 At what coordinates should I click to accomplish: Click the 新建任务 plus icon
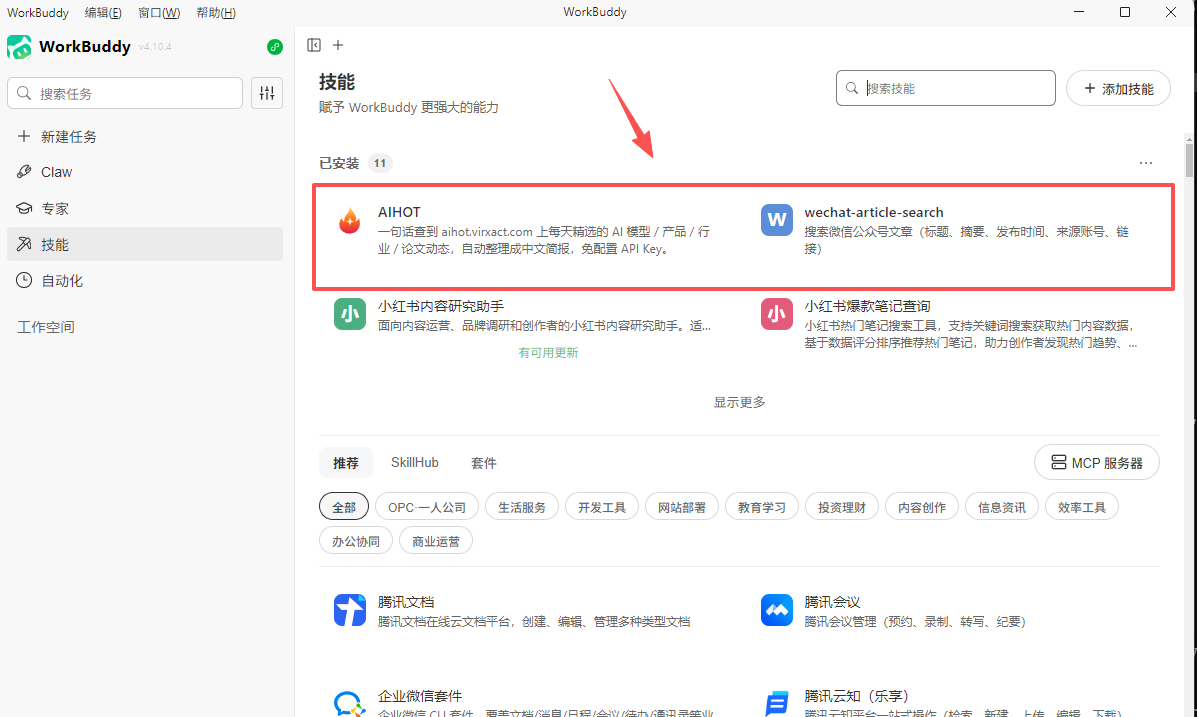(24, 136)
